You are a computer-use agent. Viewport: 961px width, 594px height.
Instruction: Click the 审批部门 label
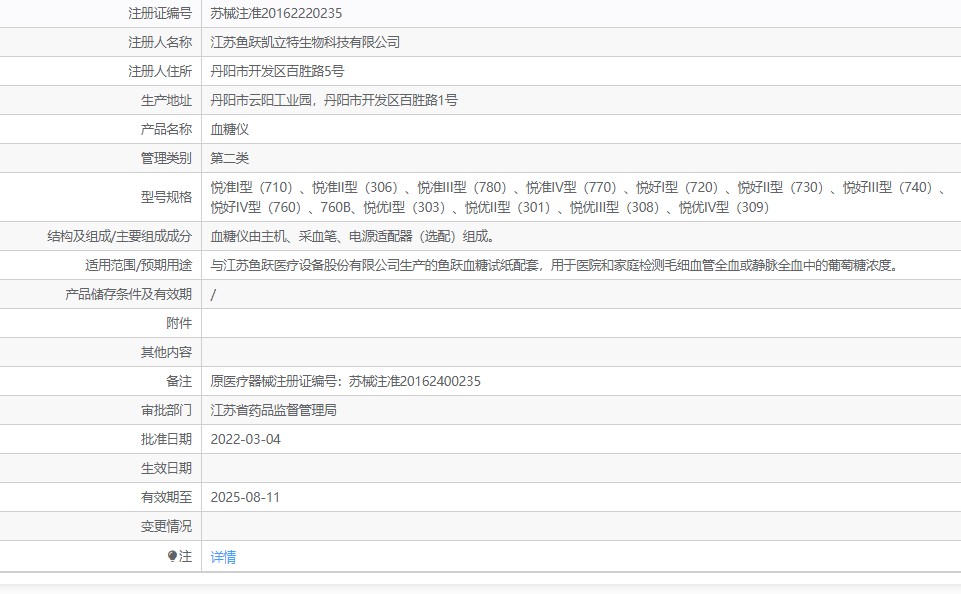pos(166,410)
